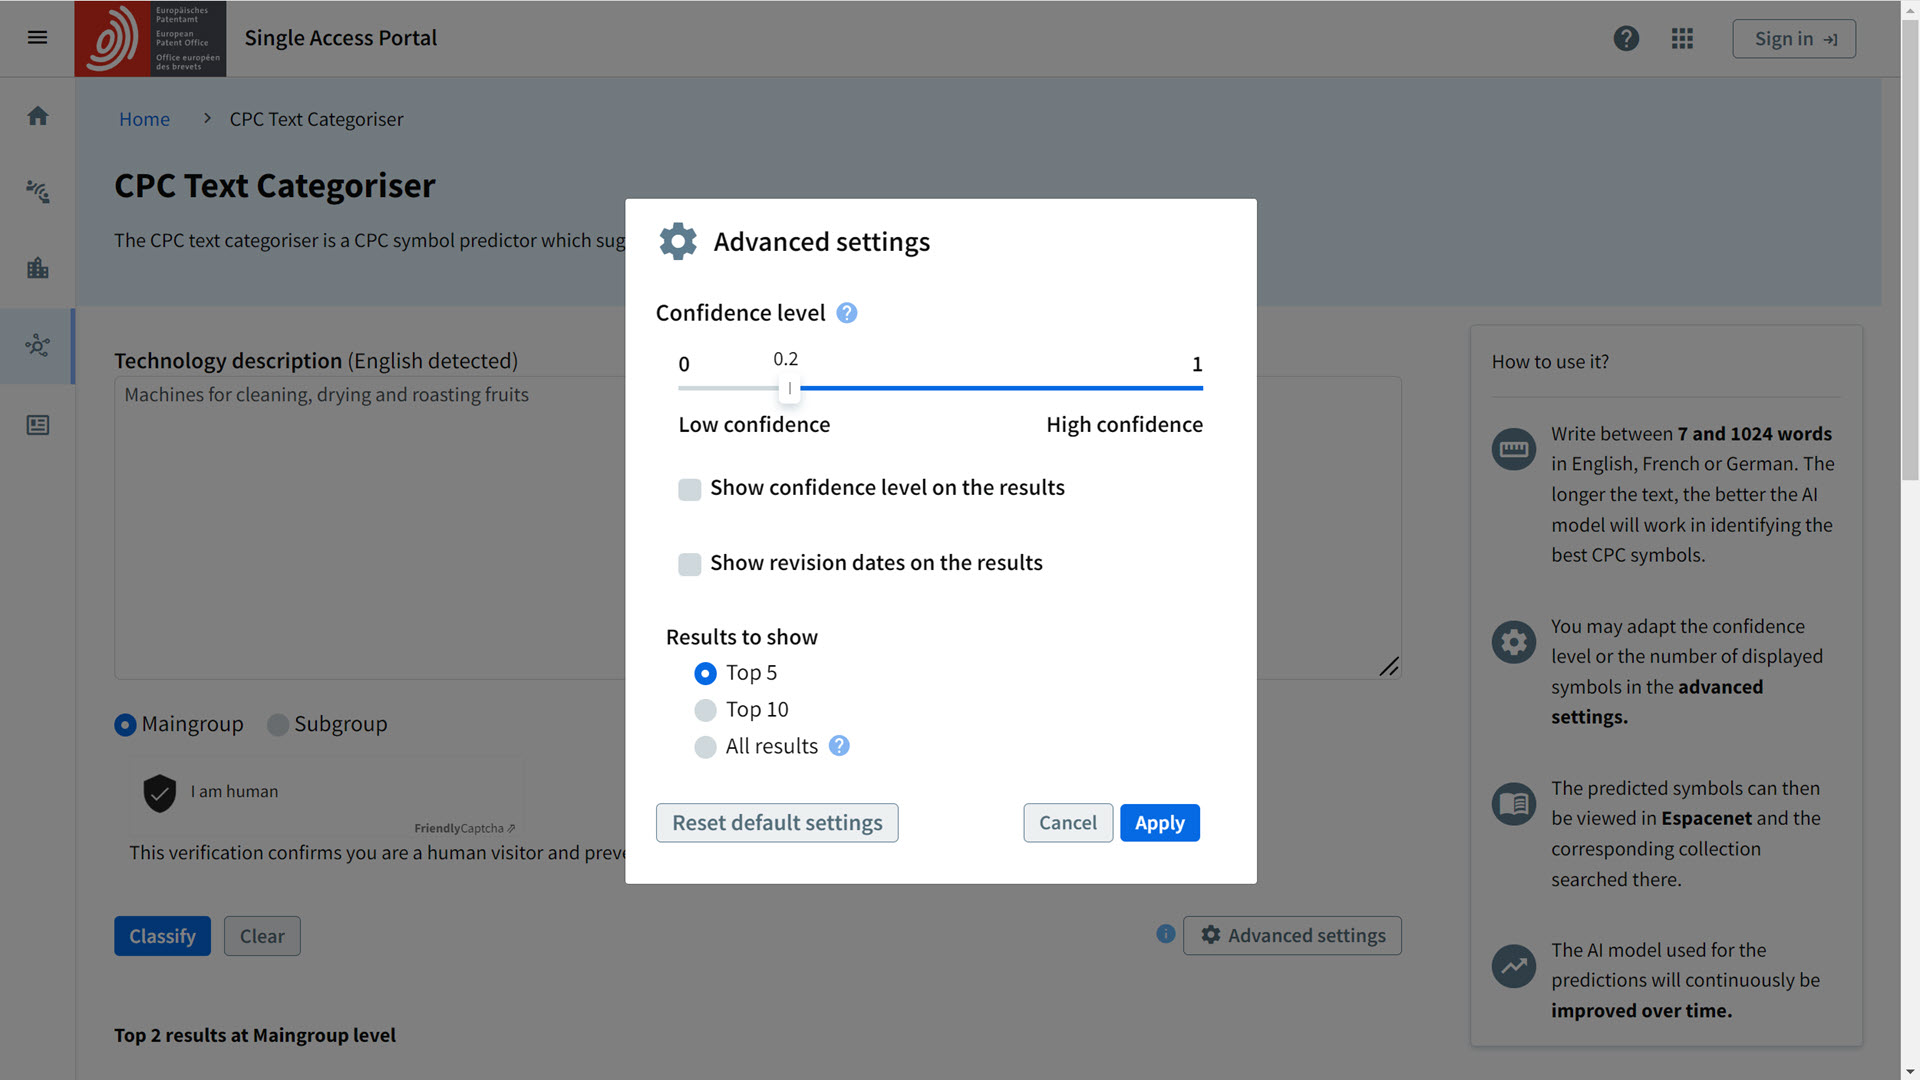
Task: Click the gear icon in Advanced settings dialog
Action: tap(677, 241)
